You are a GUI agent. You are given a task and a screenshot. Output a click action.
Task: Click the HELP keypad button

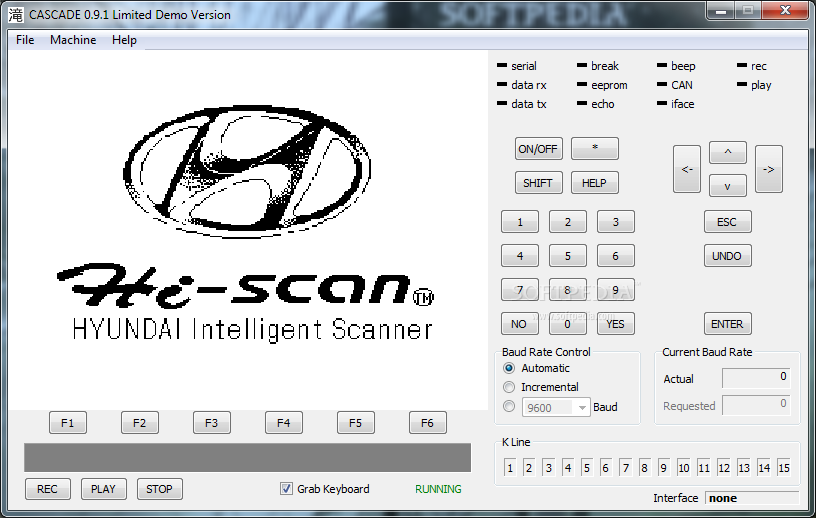pos(595,183)
